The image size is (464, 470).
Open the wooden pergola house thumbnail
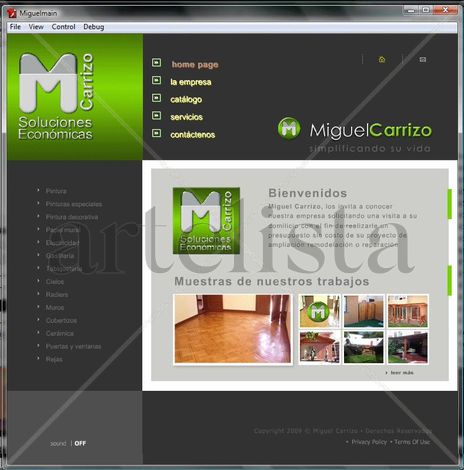click(408, 311)
